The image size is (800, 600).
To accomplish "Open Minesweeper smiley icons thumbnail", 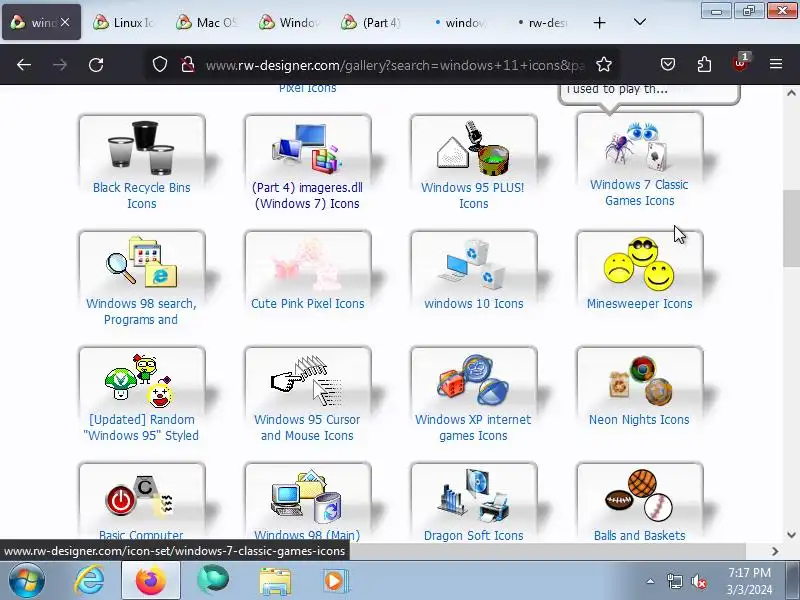I will point(640,263).
